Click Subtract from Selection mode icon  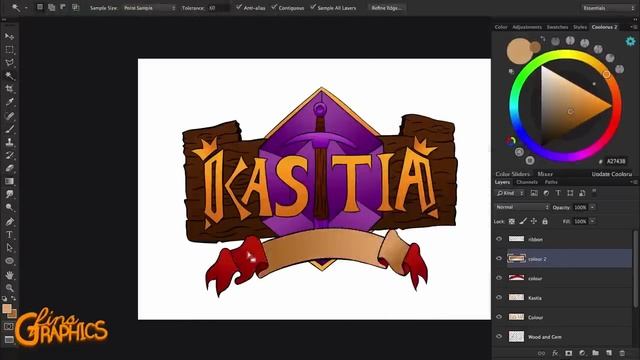click(63, 7)
